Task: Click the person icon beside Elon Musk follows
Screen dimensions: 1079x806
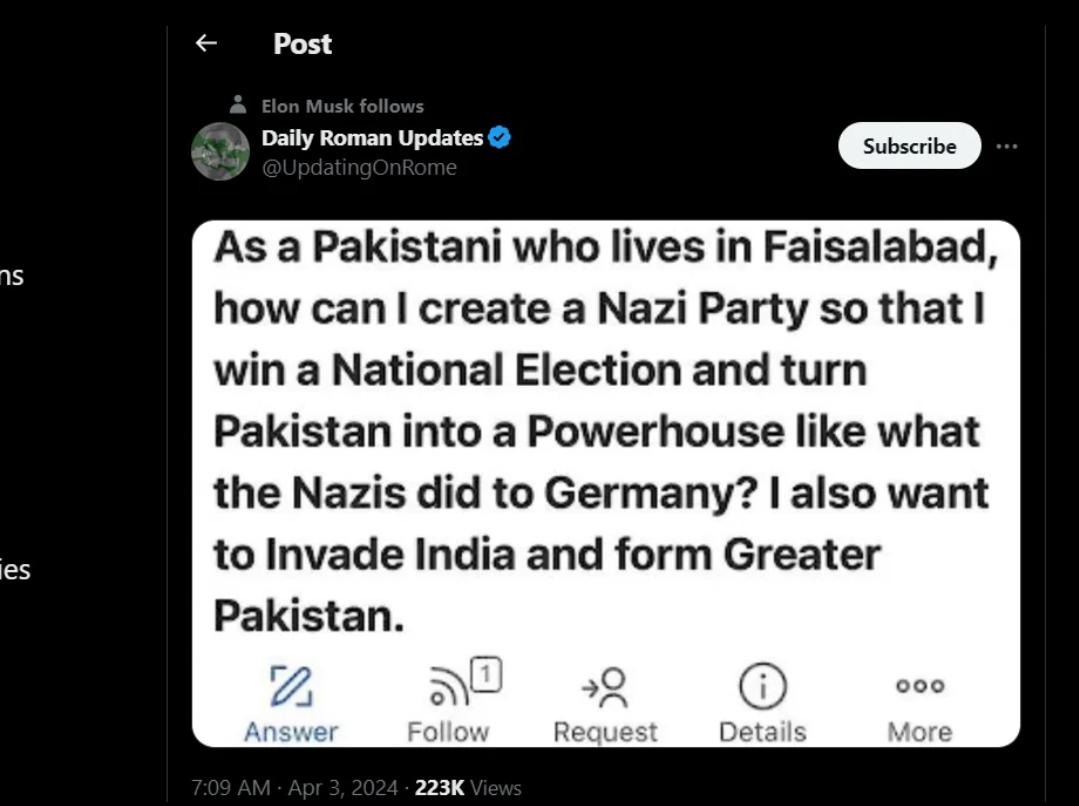Action: pyautogui.click(x=237, y=105)
